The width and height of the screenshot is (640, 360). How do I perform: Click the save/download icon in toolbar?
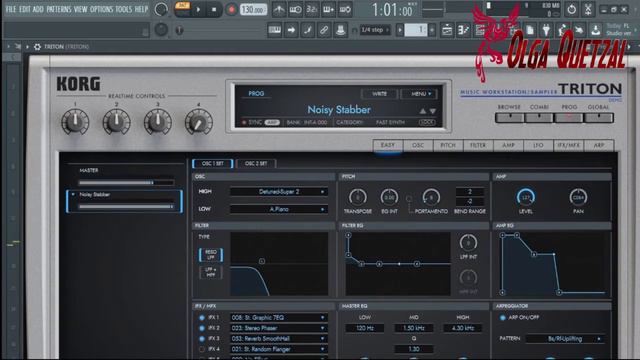[x=596, y=30]
